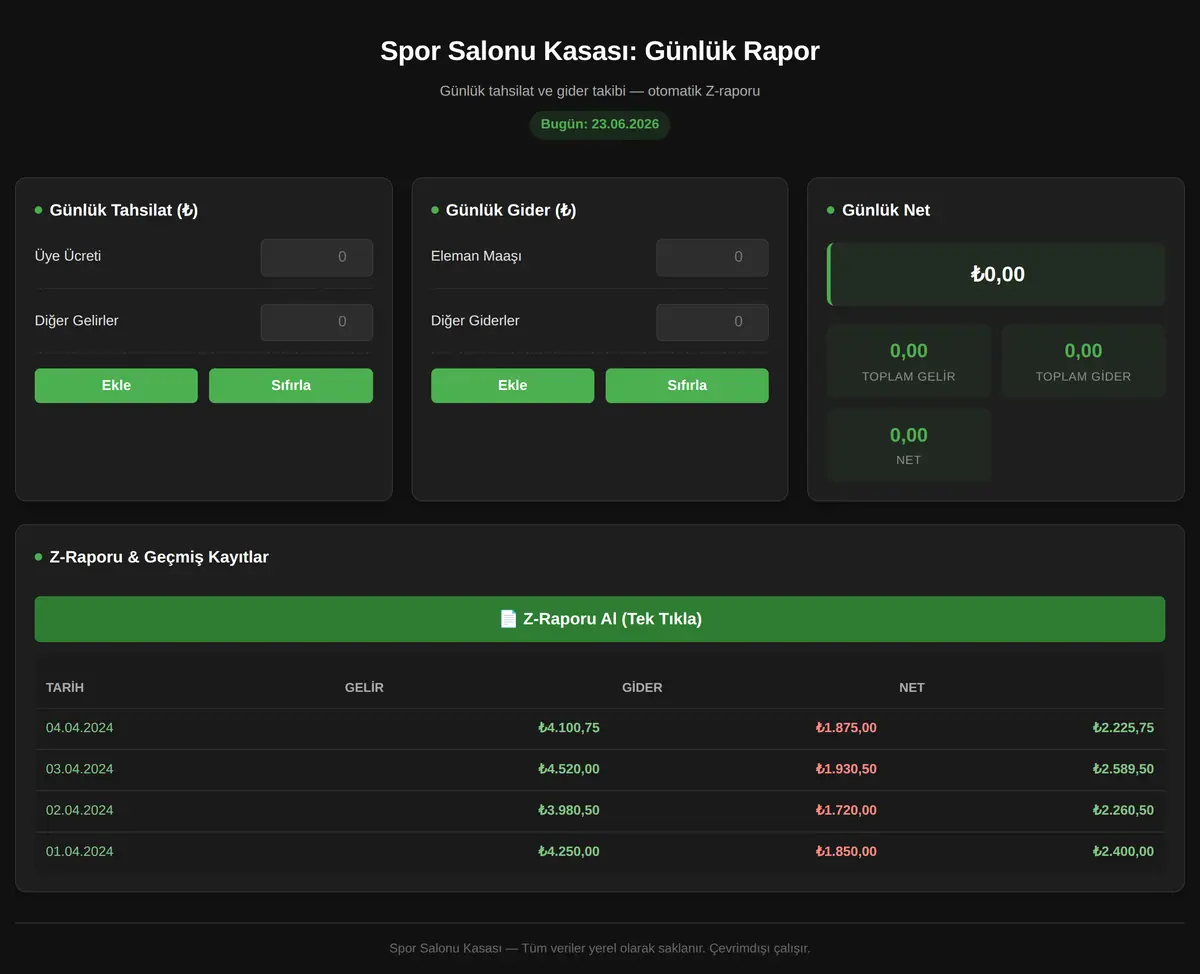Viewport: 1200px width, 974px height.
Task: Select the 04.04.2024 date row
Action: [600, 728]
